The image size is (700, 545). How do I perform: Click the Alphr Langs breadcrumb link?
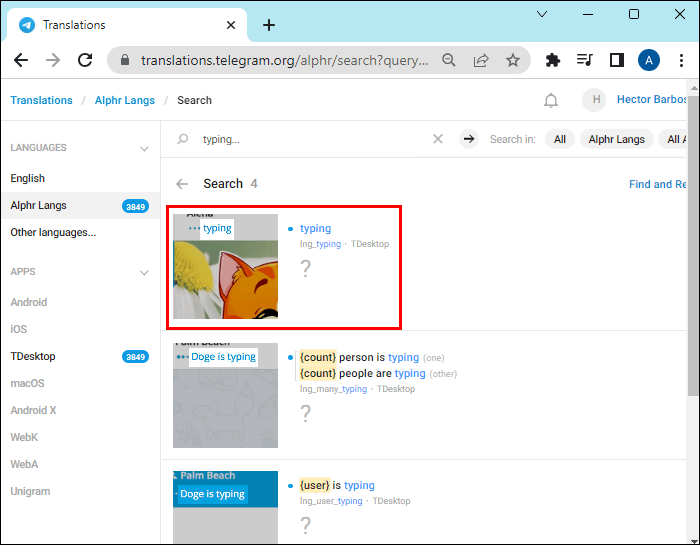tap(125, 100)
